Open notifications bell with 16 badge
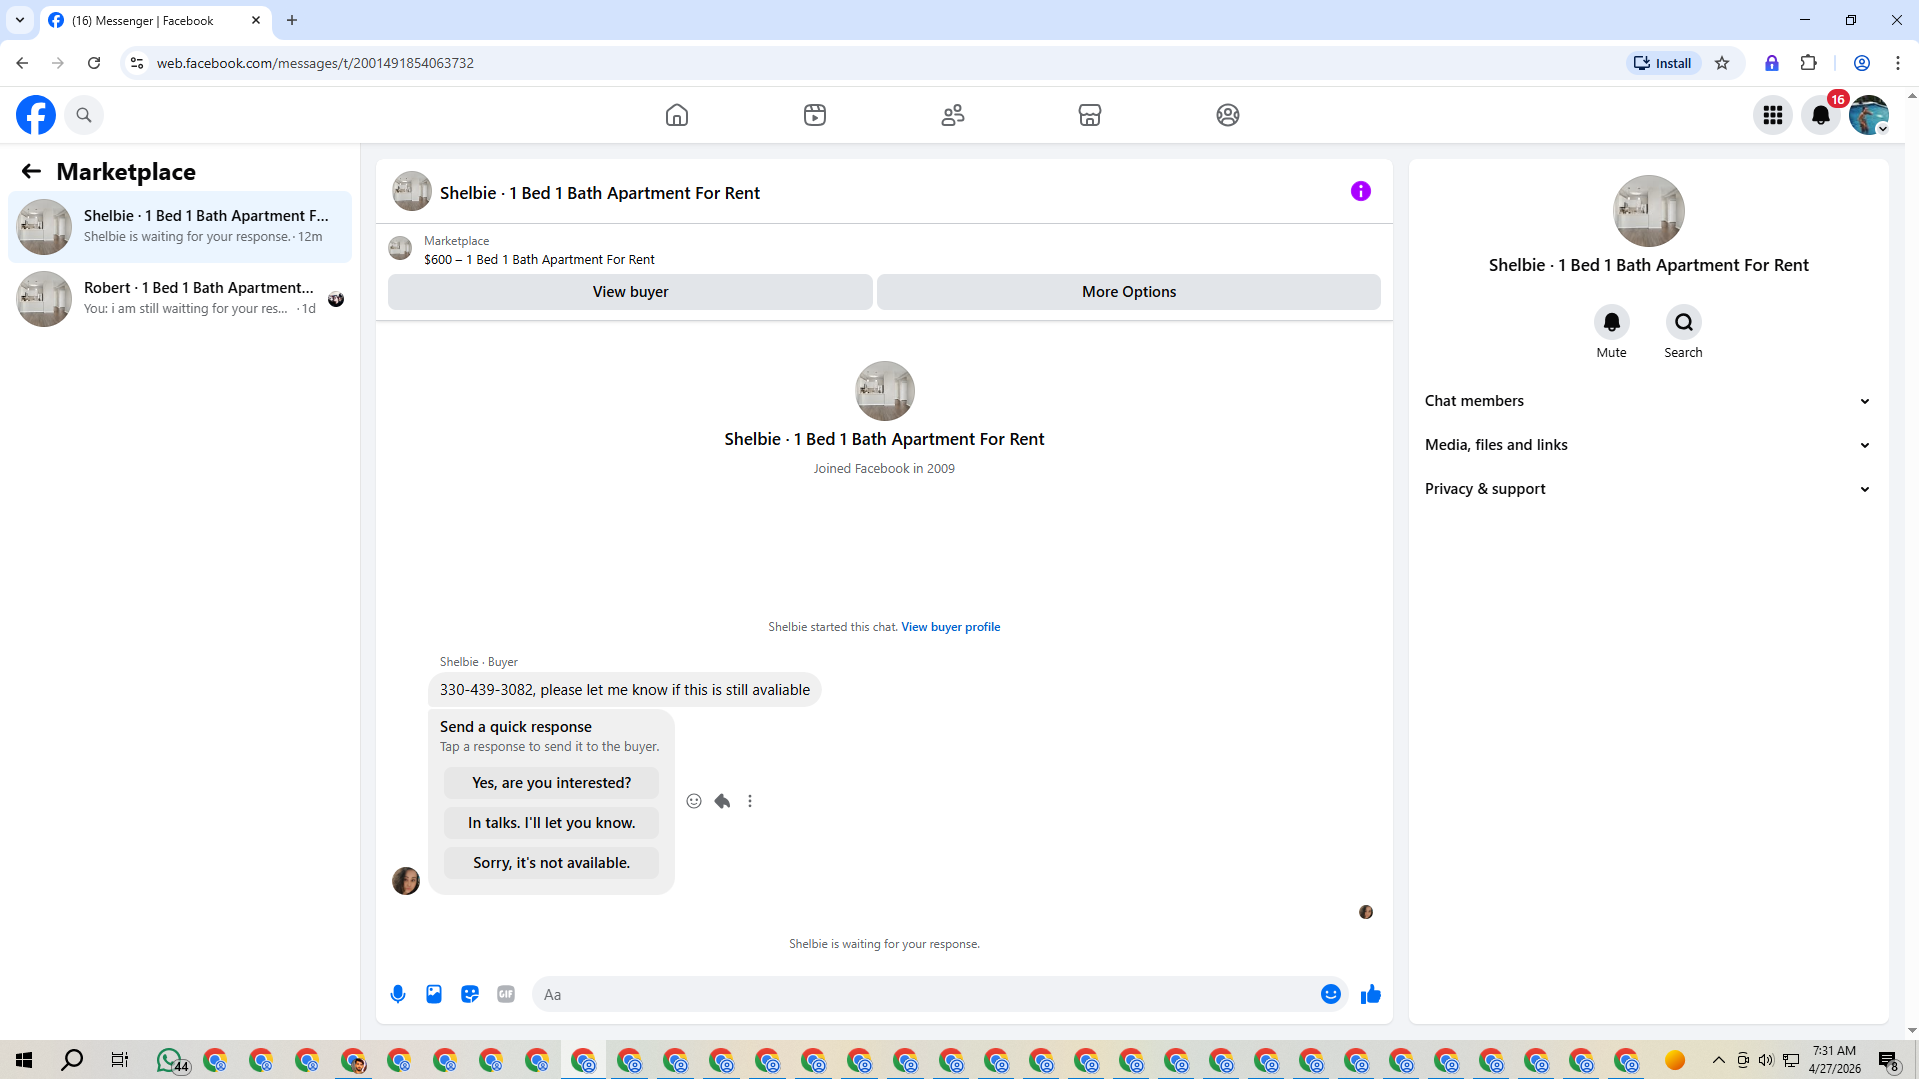 (x=1821, y=115)
